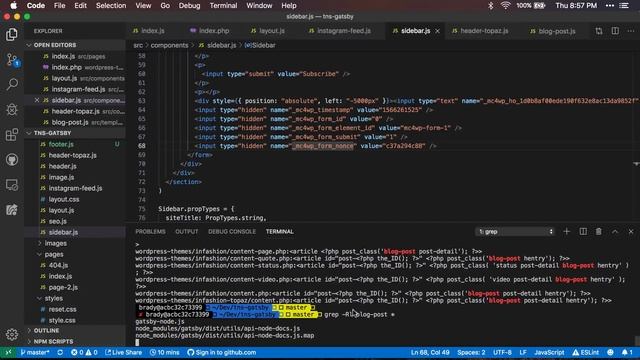Show the Debug Console panel tab

(232, 231)
